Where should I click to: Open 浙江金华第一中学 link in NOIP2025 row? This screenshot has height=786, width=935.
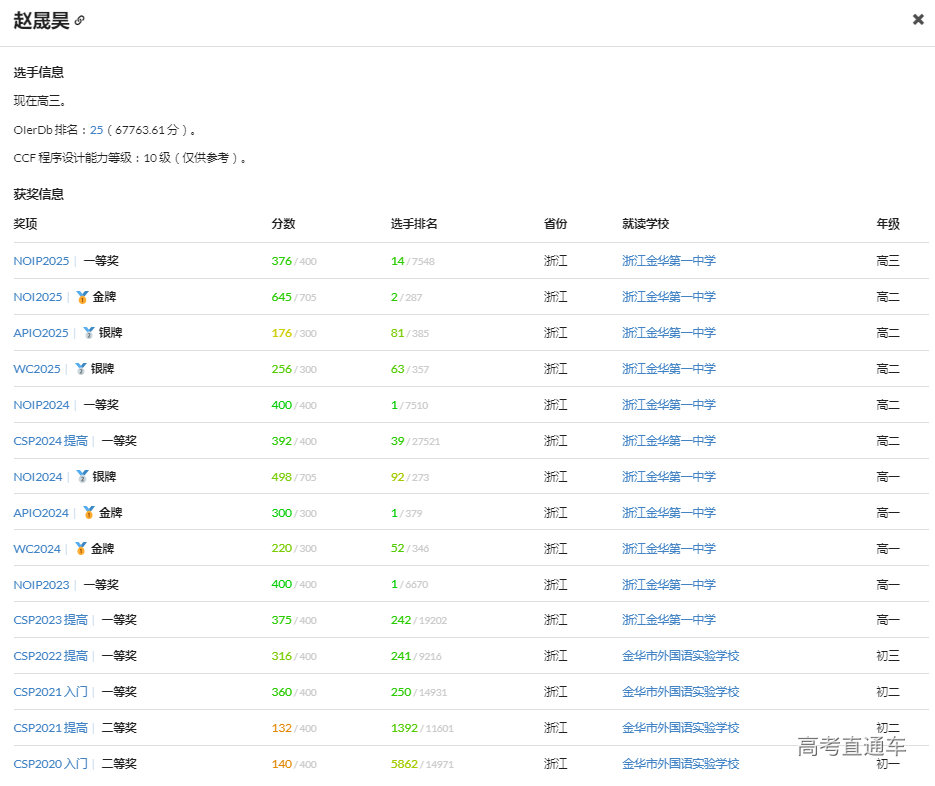pyautogui.click(x=668, y=261)
